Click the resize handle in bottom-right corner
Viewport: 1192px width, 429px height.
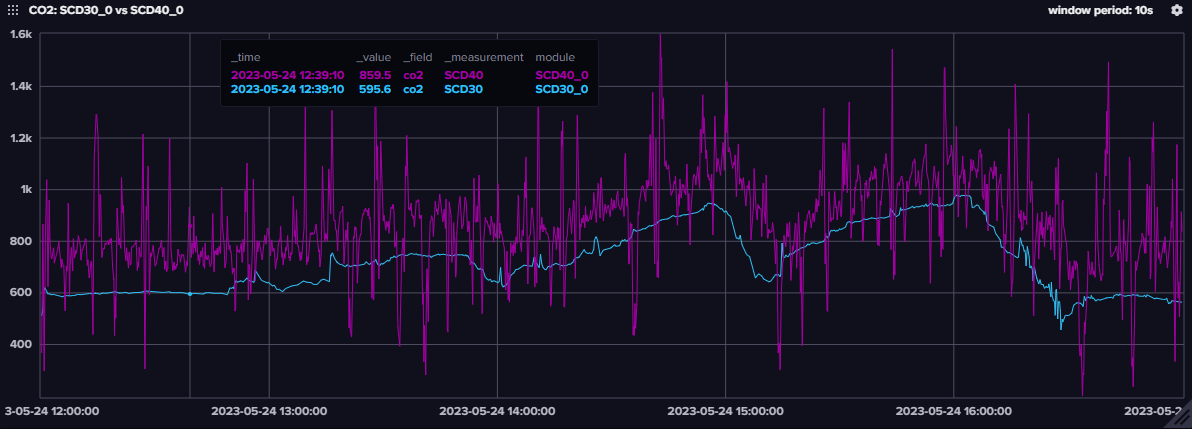point(1183,421)
